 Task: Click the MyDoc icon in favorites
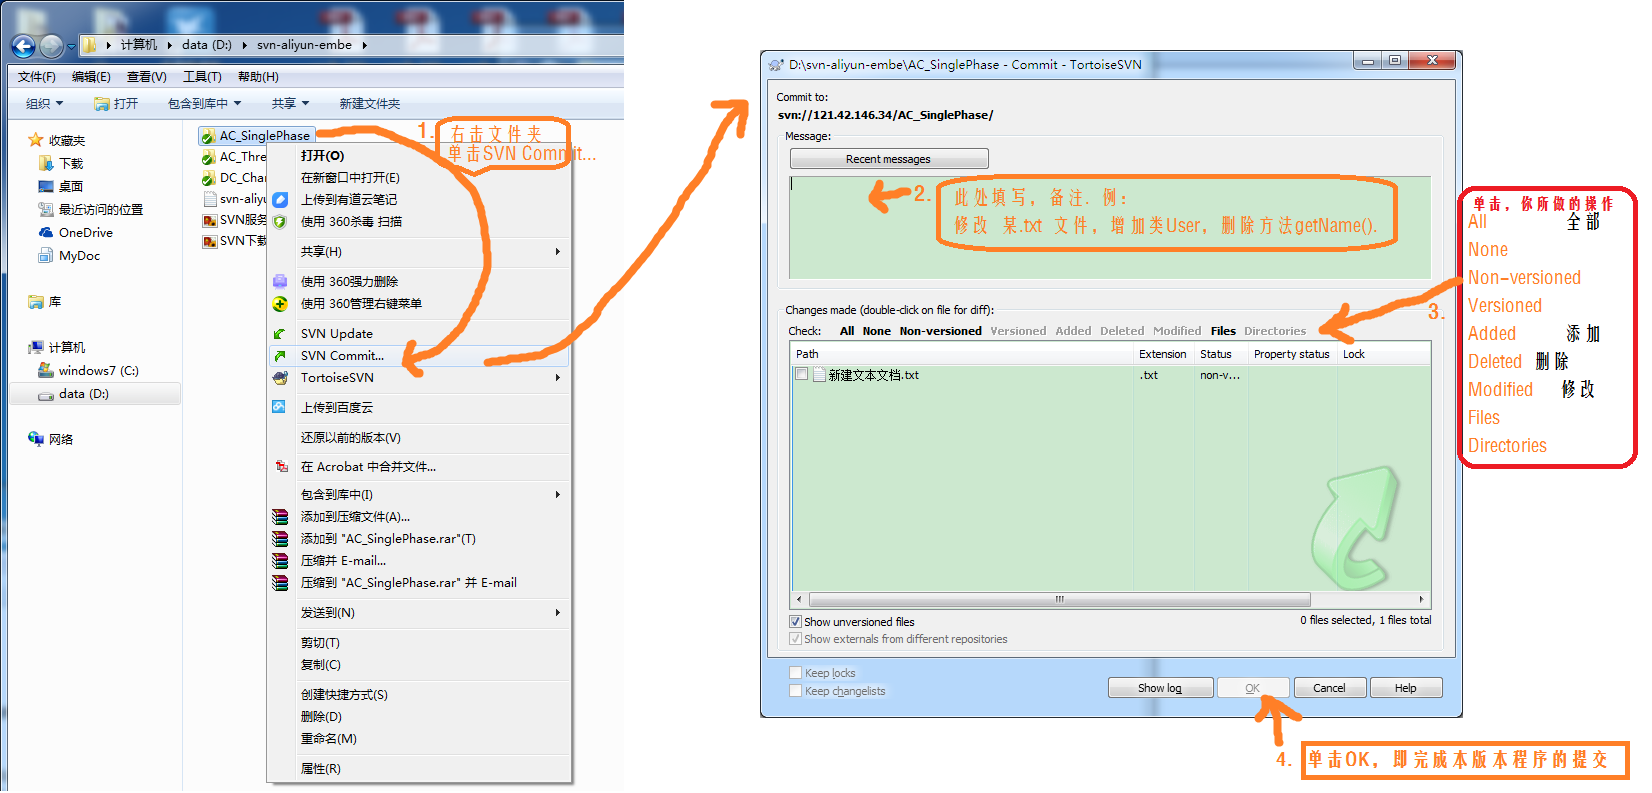[46, 255]
